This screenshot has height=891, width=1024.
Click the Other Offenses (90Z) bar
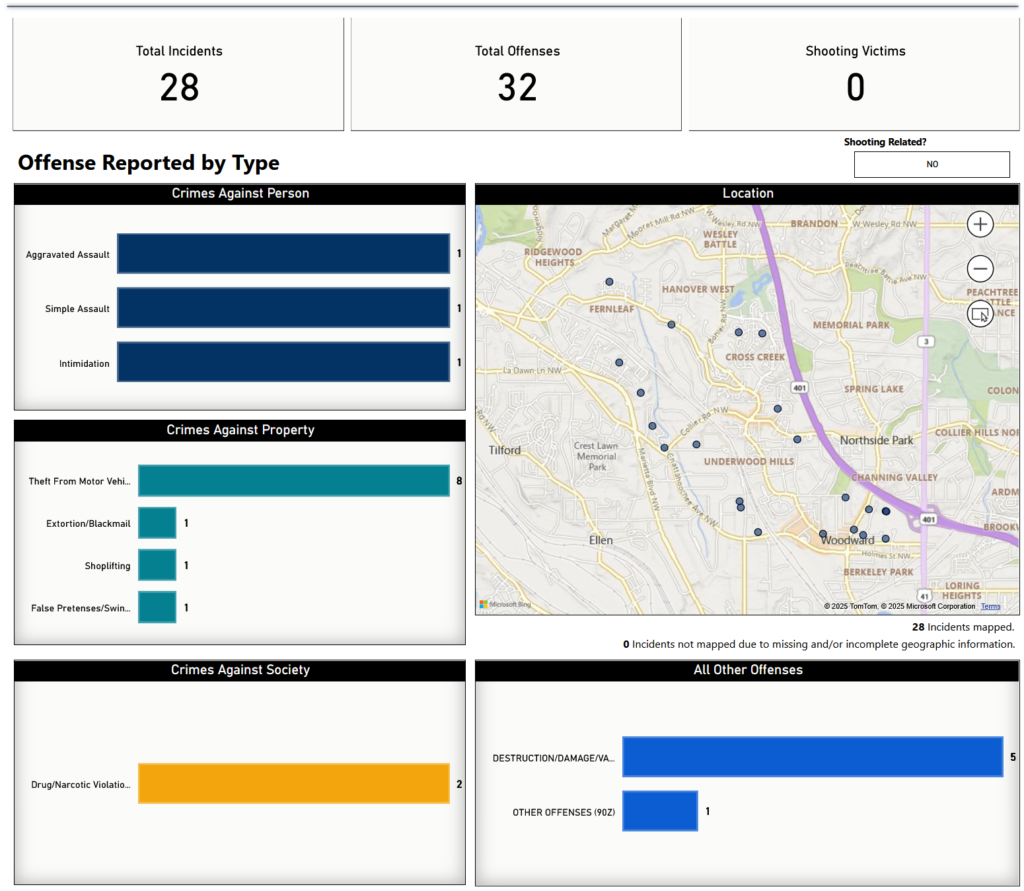pos(660,811)
